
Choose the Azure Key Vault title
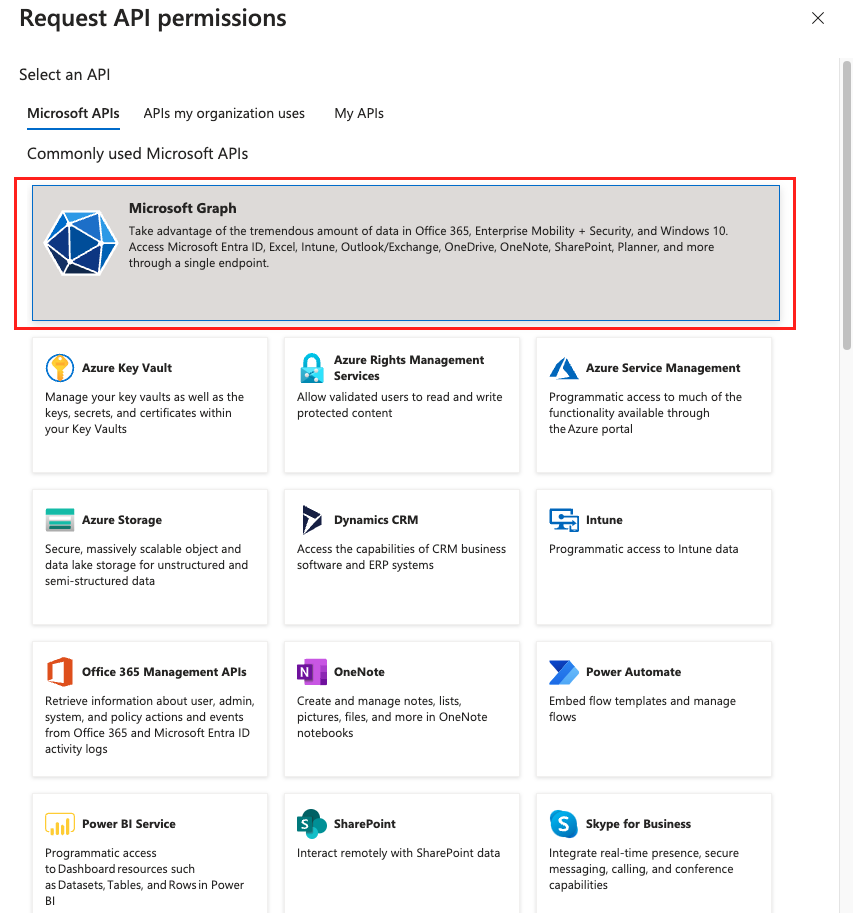point(127,368)
